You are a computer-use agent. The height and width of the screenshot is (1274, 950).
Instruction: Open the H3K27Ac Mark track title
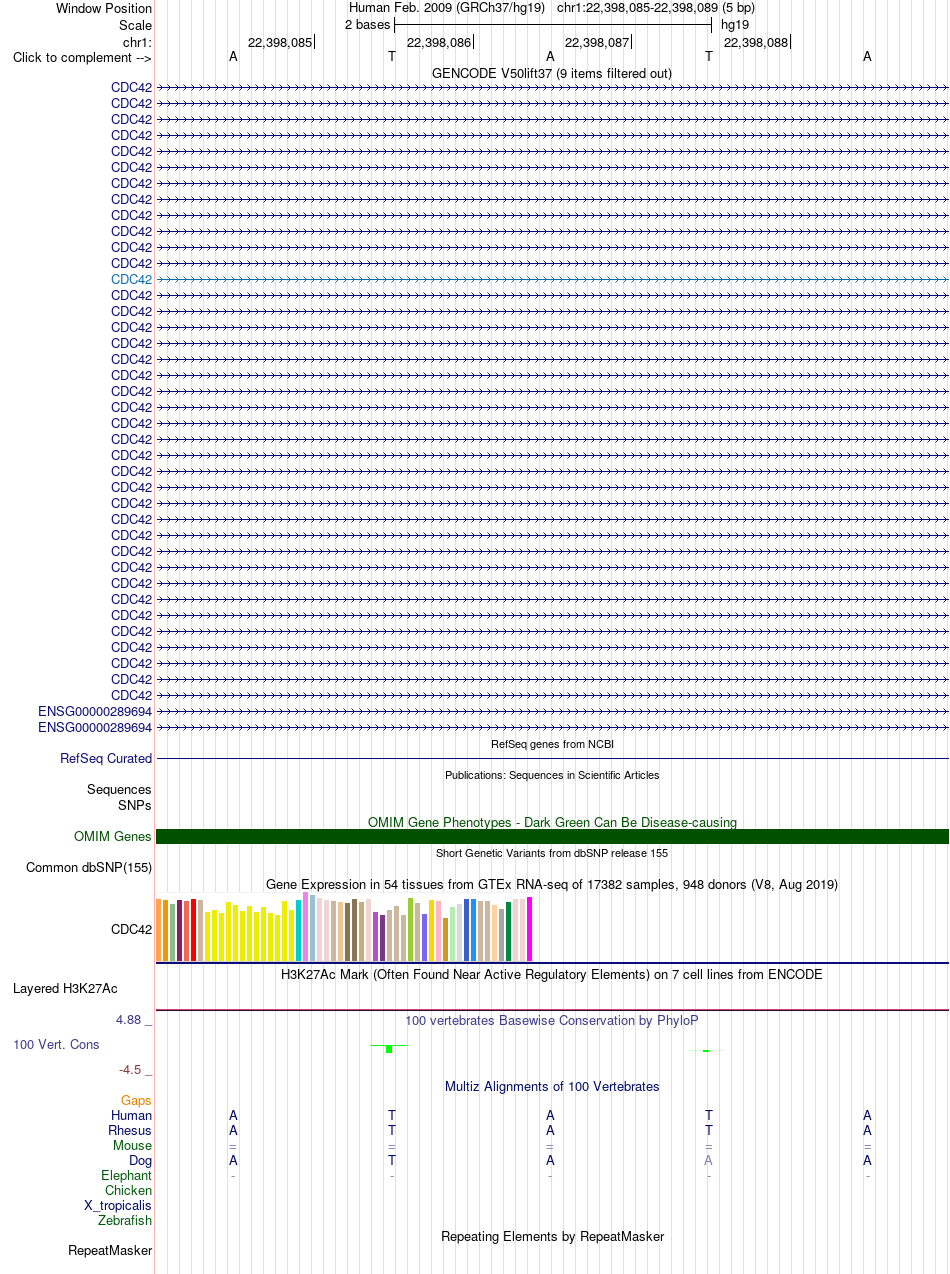click(552, 974)
